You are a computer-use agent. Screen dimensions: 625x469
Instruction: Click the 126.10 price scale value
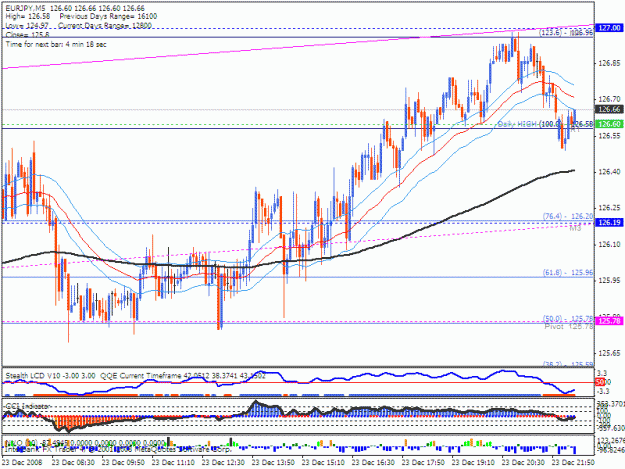[609, 244]
